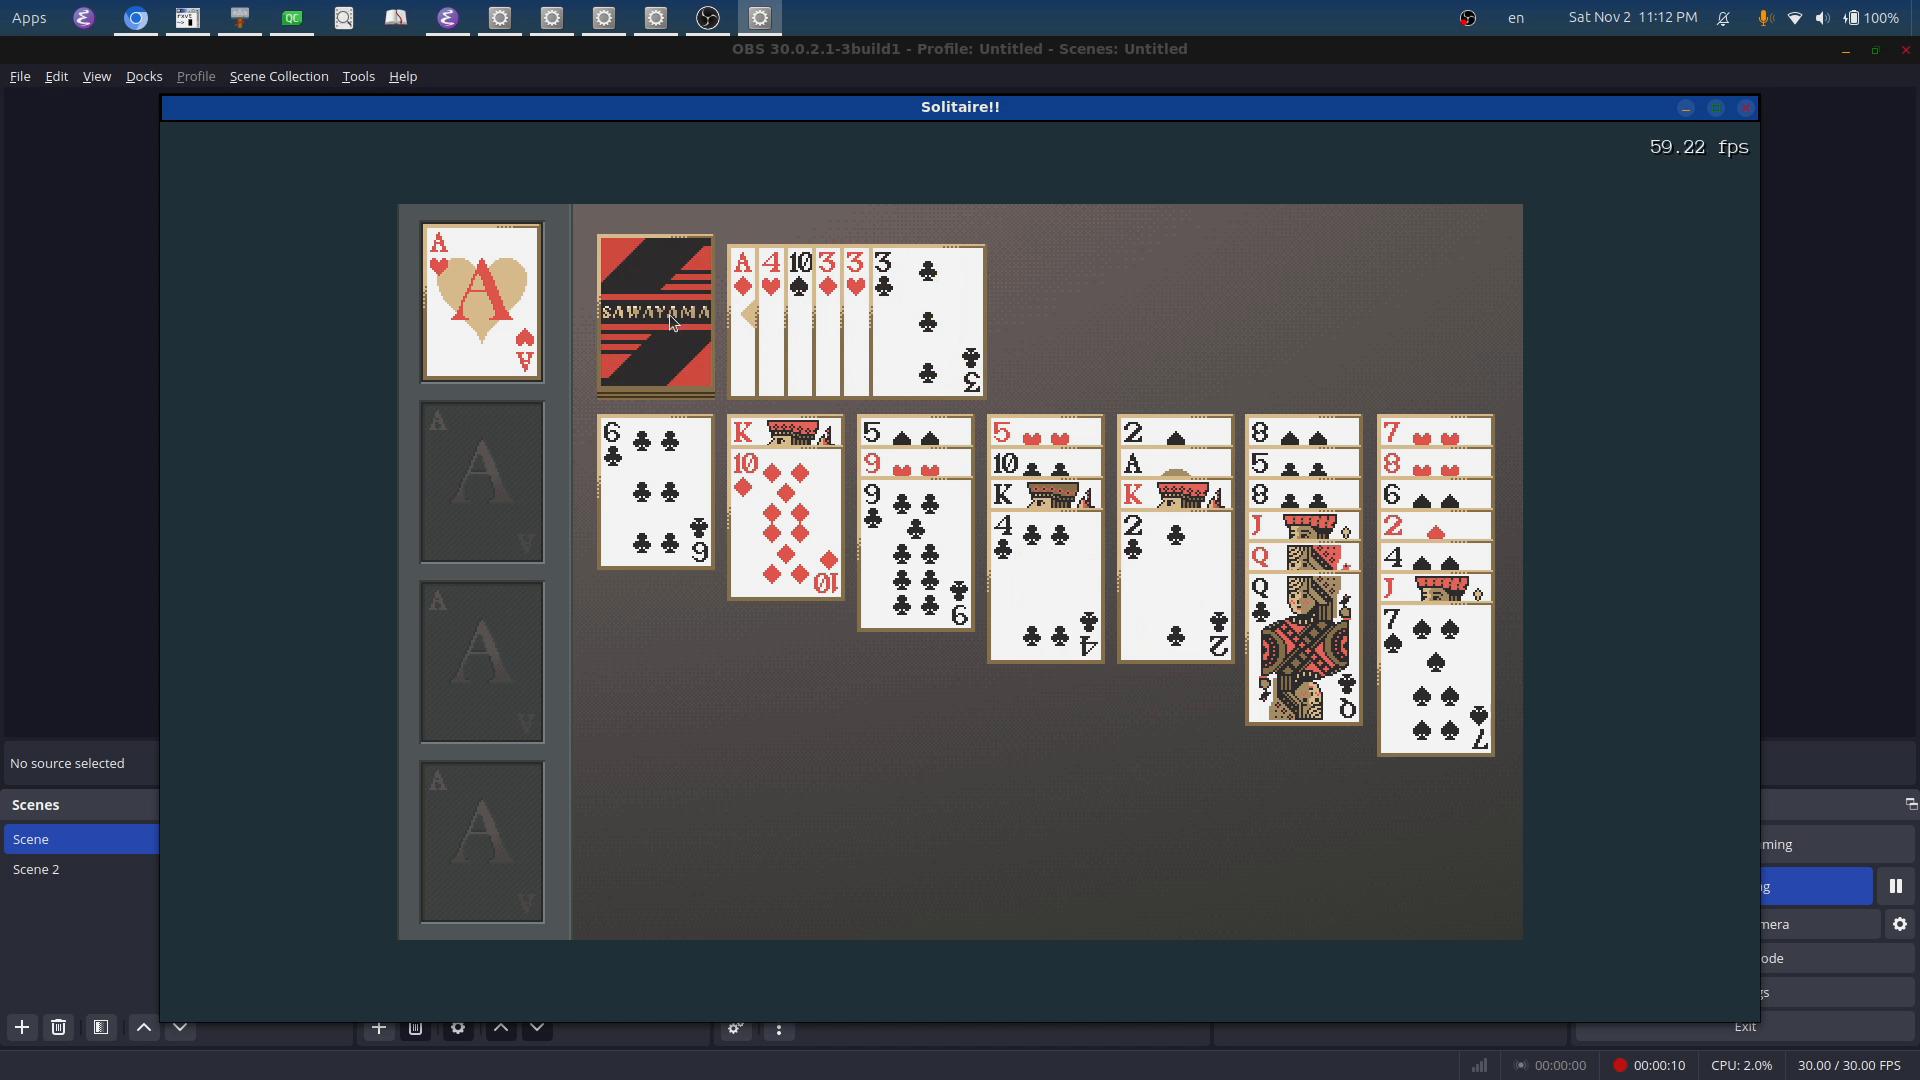Open virtual camera settings gear
The height and width of the screenshot is (1080, 1920).
point(1899,925)
